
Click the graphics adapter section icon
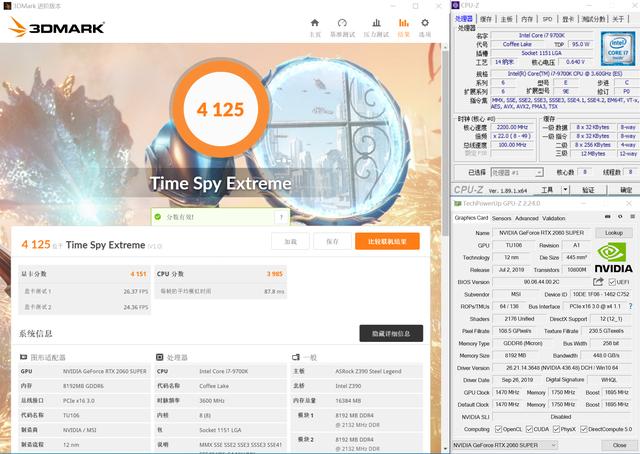click(24, 357)
